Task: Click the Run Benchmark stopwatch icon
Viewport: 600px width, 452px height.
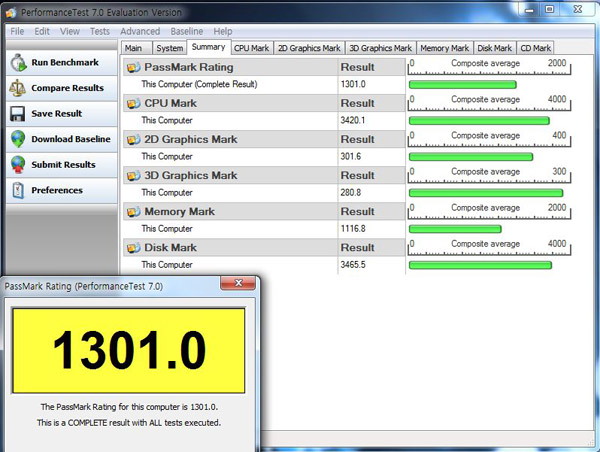Action: coord(18,62)
